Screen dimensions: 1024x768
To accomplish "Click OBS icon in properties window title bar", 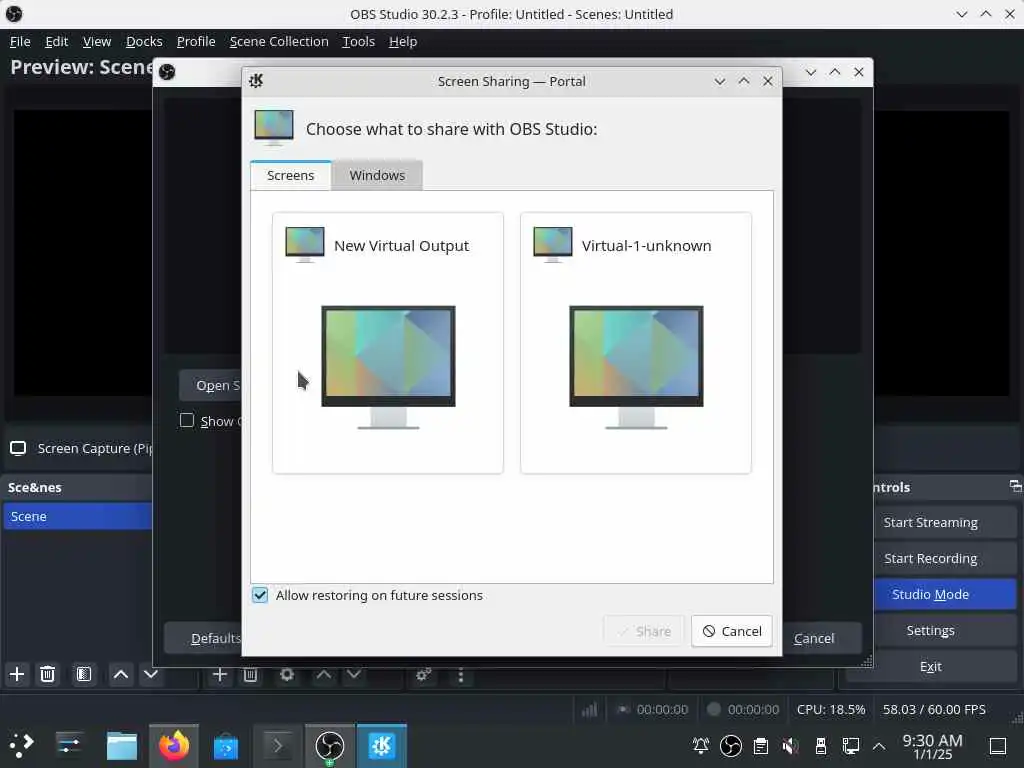I will [167, 72].
